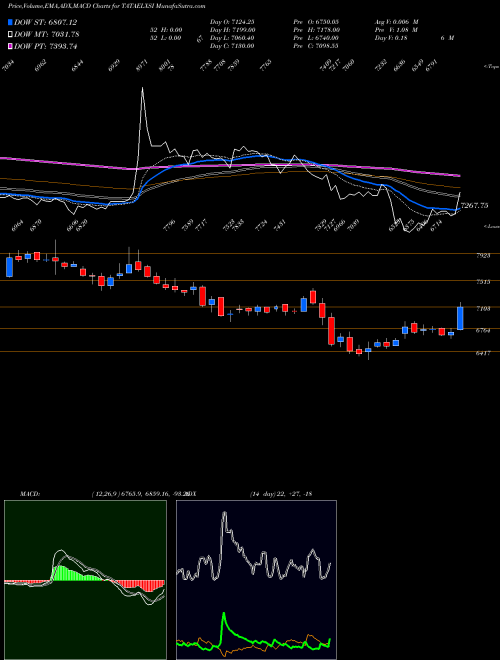Click the tall white spike peak on EMA chart
The image size is (500, 660).
[142, 88]
